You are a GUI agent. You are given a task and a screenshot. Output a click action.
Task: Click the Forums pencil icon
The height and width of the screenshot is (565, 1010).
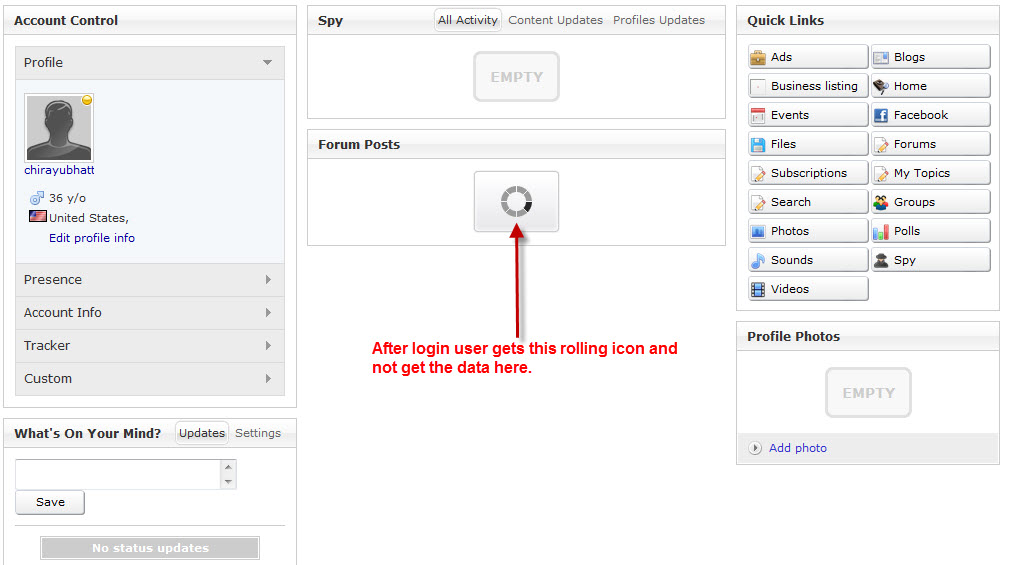(x=881, y=144)
